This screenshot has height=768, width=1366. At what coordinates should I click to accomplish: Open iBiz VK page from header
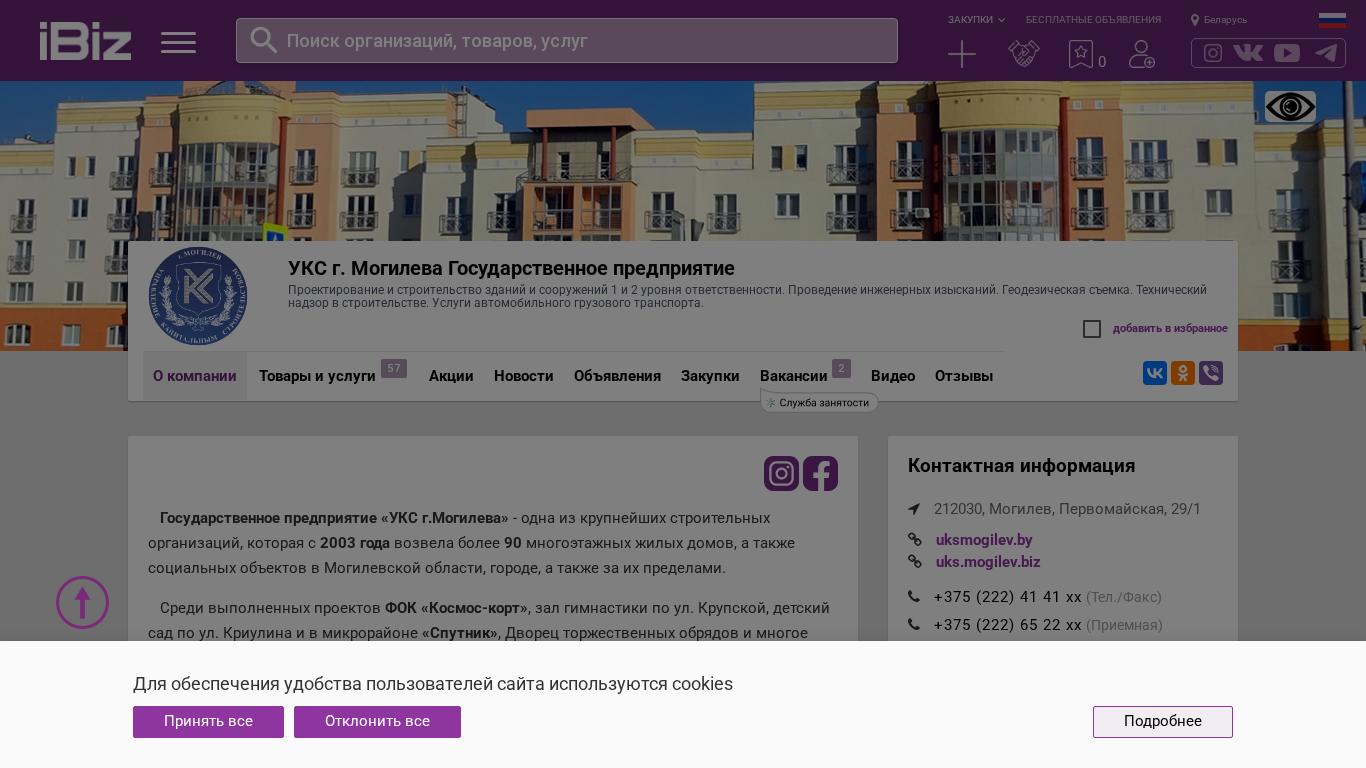[1248, 53]
